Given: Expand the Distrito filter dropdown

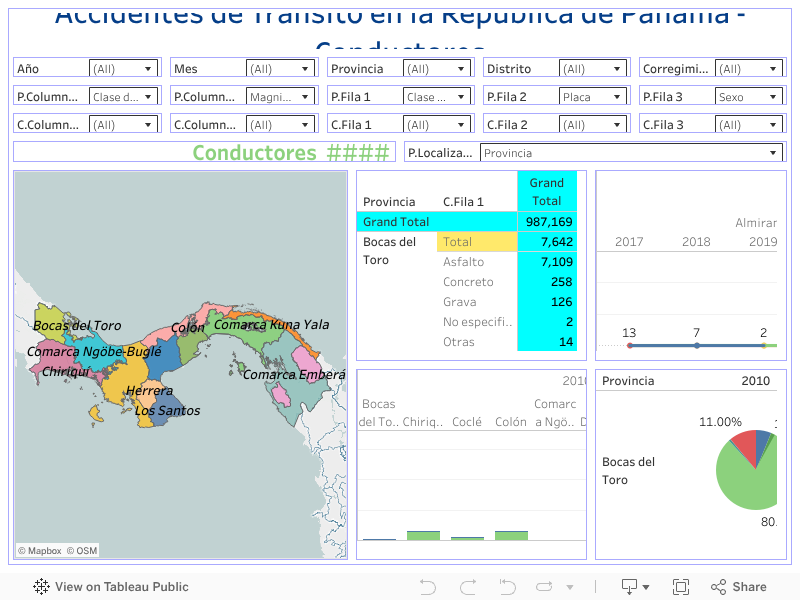Looking at the screenshot, I should [x=593, y=69].
